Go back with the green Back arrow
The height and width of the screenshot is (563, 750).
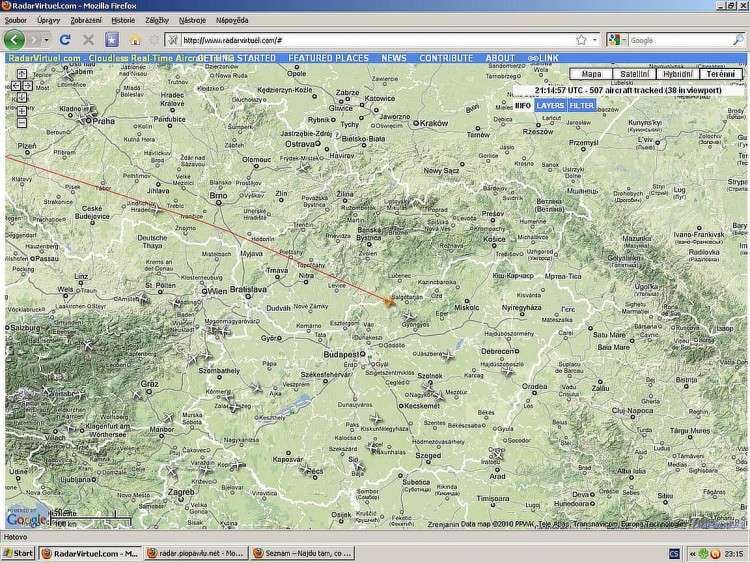pos(14,40)
